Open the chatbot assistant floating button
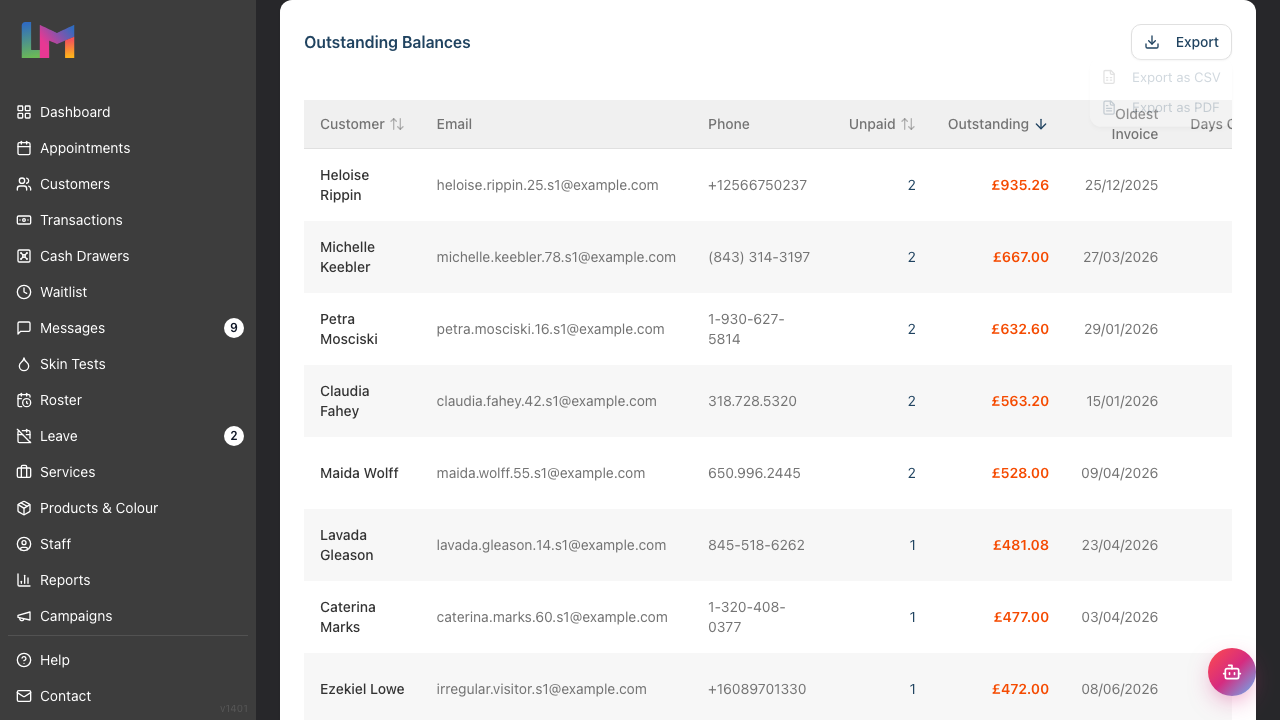This screenshot has height=720, width=1280. [x=1232, y=672]
